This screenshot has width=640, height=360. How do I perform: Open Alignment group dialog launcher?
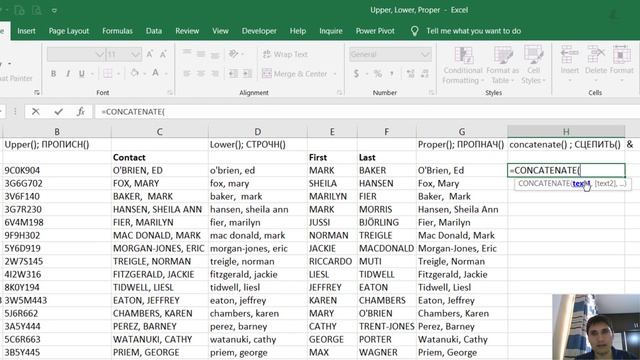point(339,93)
